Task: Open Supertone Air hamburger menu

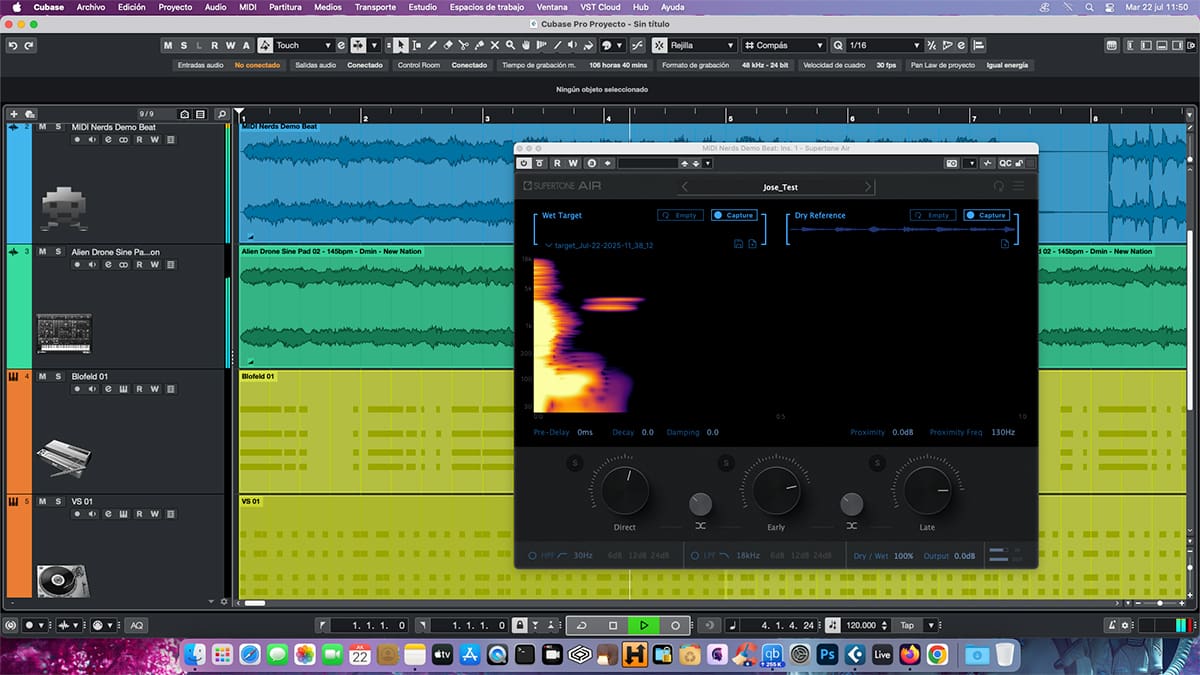Action: [1018, 186]
